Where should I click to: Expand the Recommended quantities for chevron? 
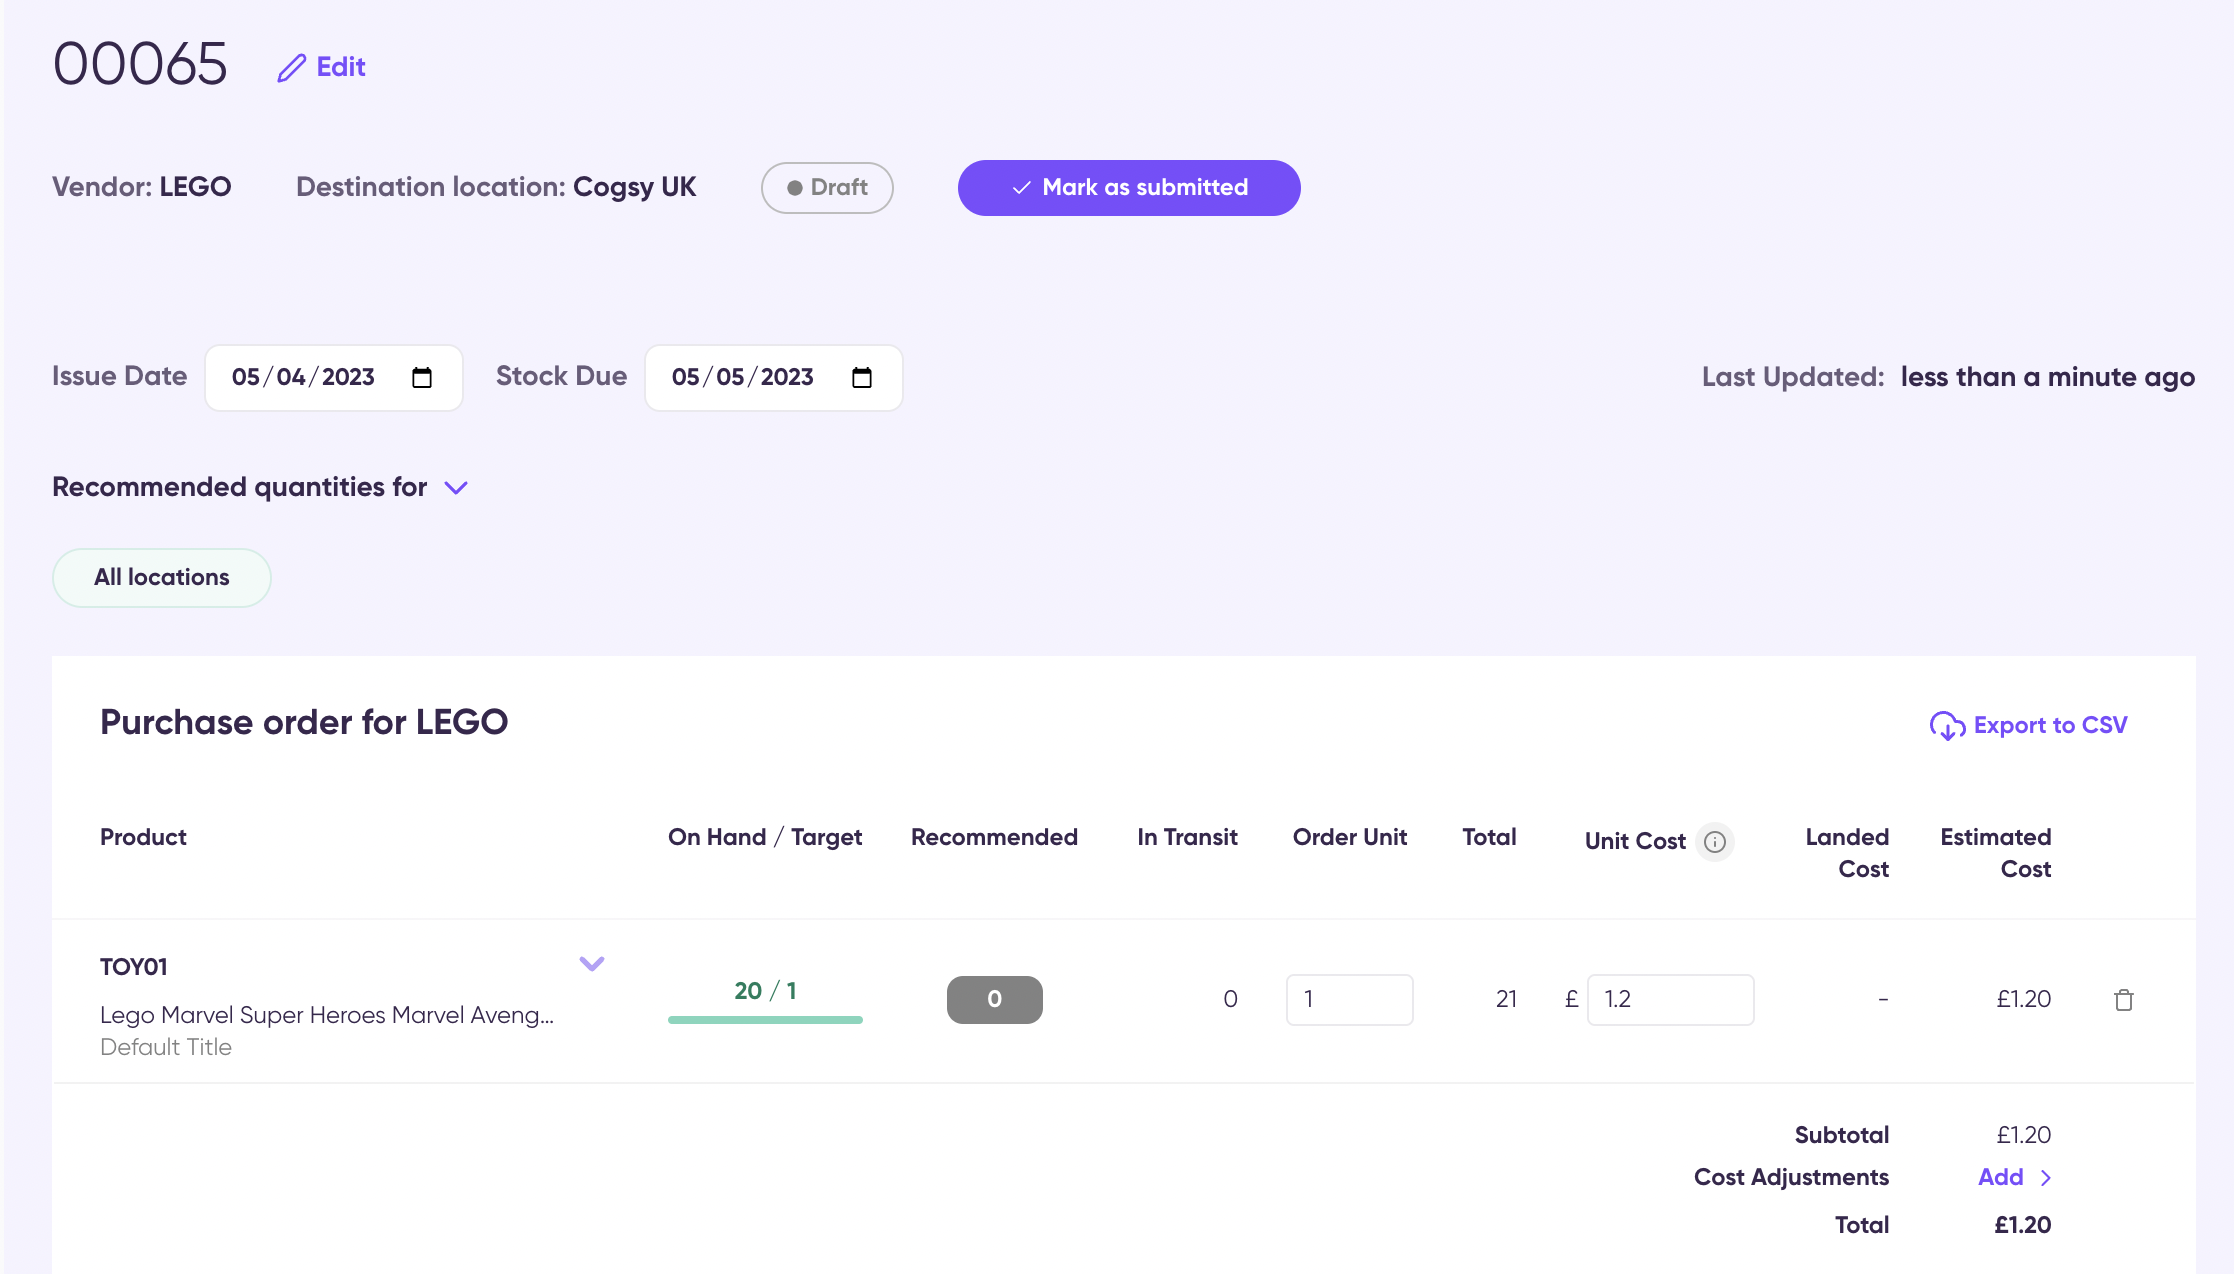click(456, 488)
